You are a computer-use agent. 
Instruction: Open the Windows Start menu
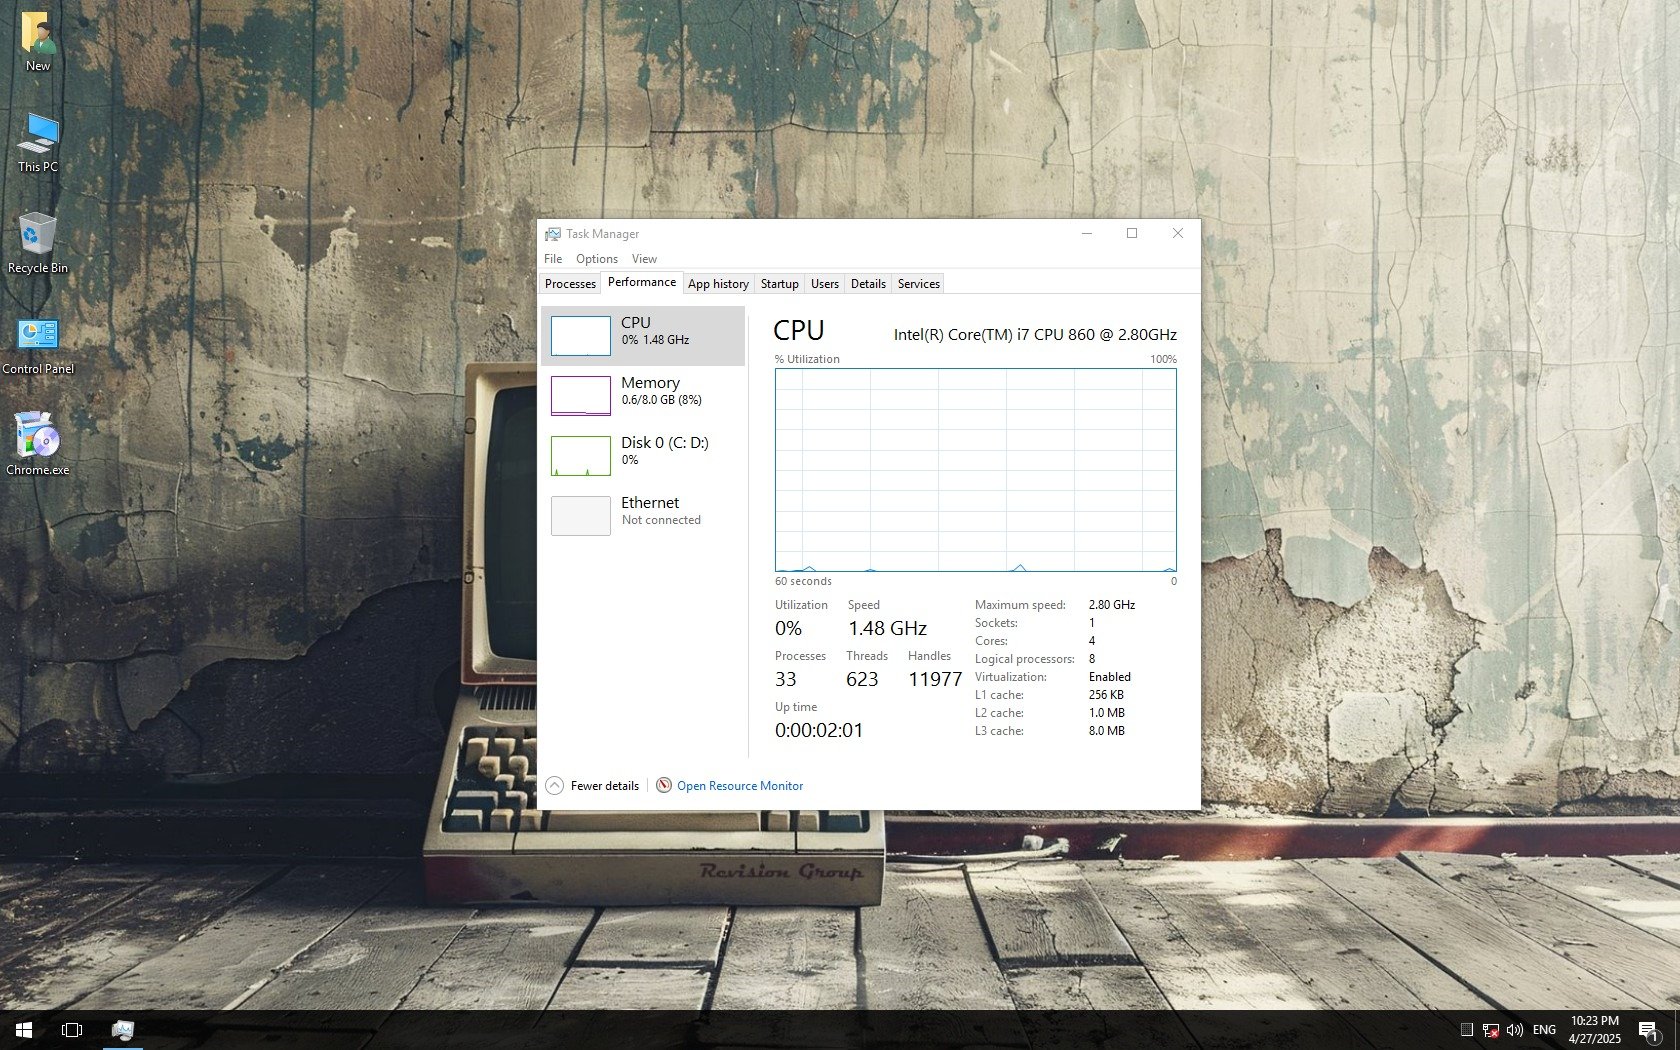tap(24, 1030)
